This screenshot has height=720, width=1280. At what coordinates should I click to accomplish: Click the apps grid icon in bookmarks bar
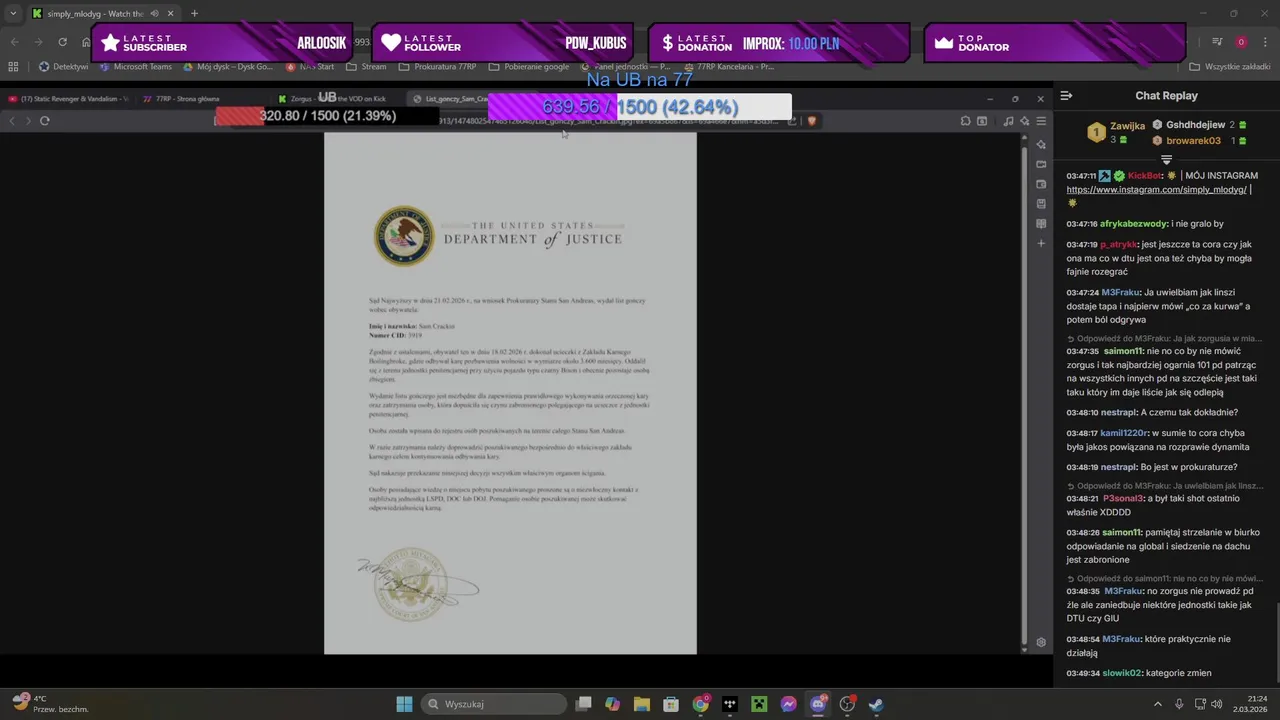(x=13, y=67)
